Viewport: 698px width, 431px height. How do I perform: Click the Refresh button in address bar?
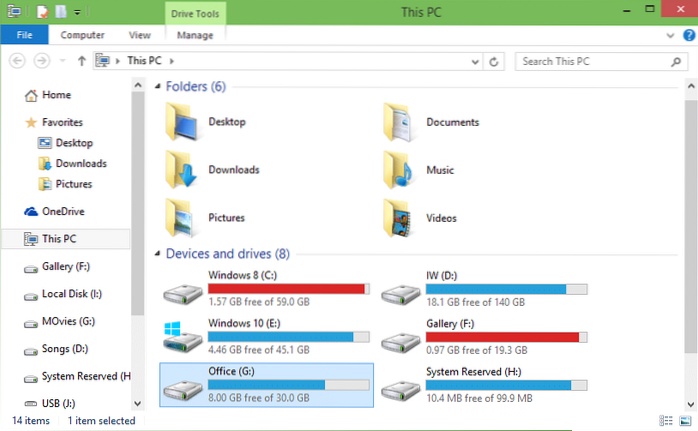(494, 62)
